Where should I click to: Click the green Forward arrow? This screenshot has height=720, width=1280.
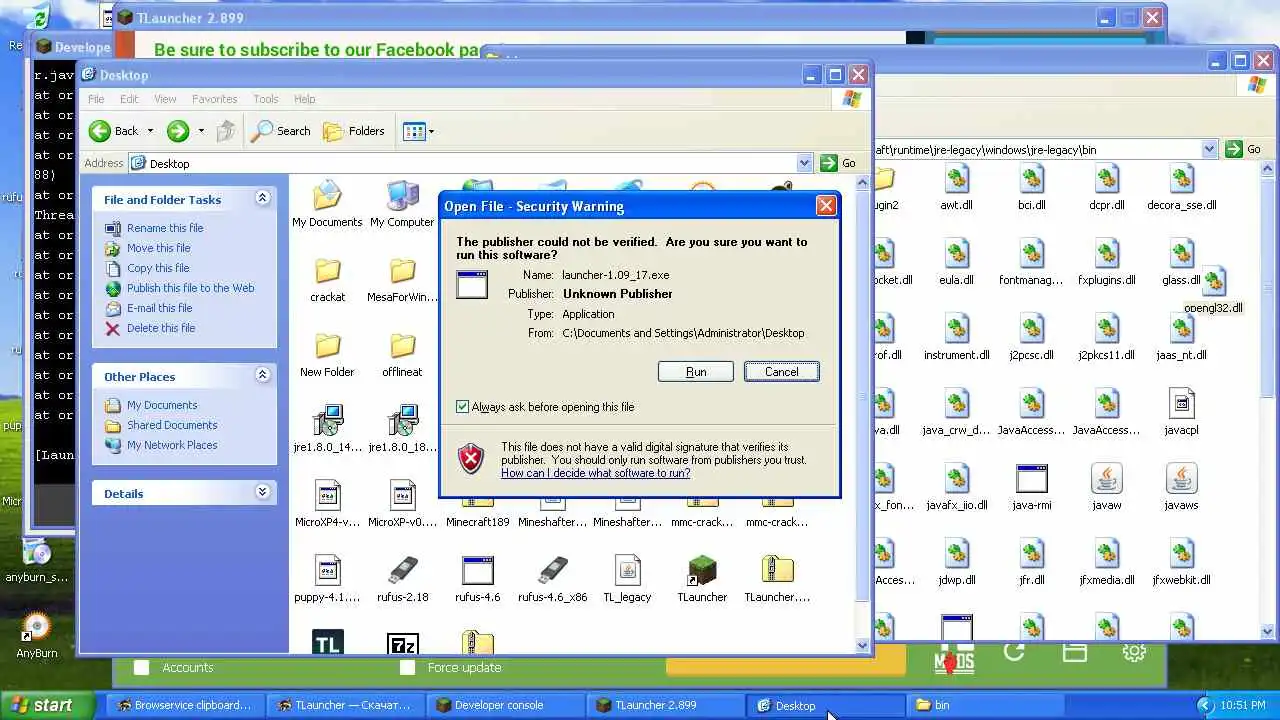pos(178,131)
